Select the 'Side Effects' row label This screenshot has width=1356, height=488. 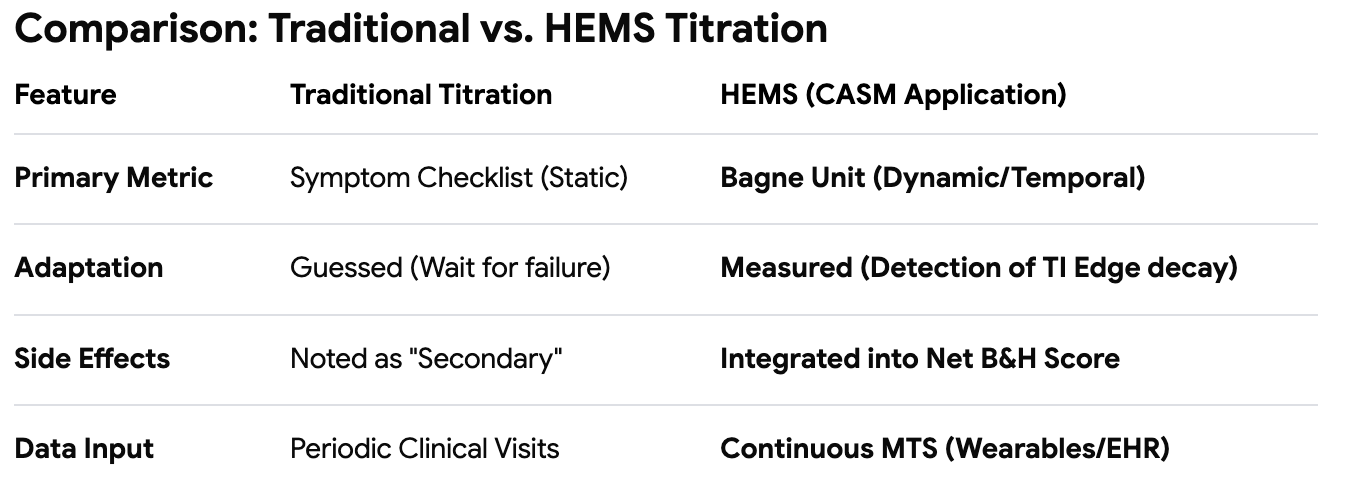(x=92, y=358)
